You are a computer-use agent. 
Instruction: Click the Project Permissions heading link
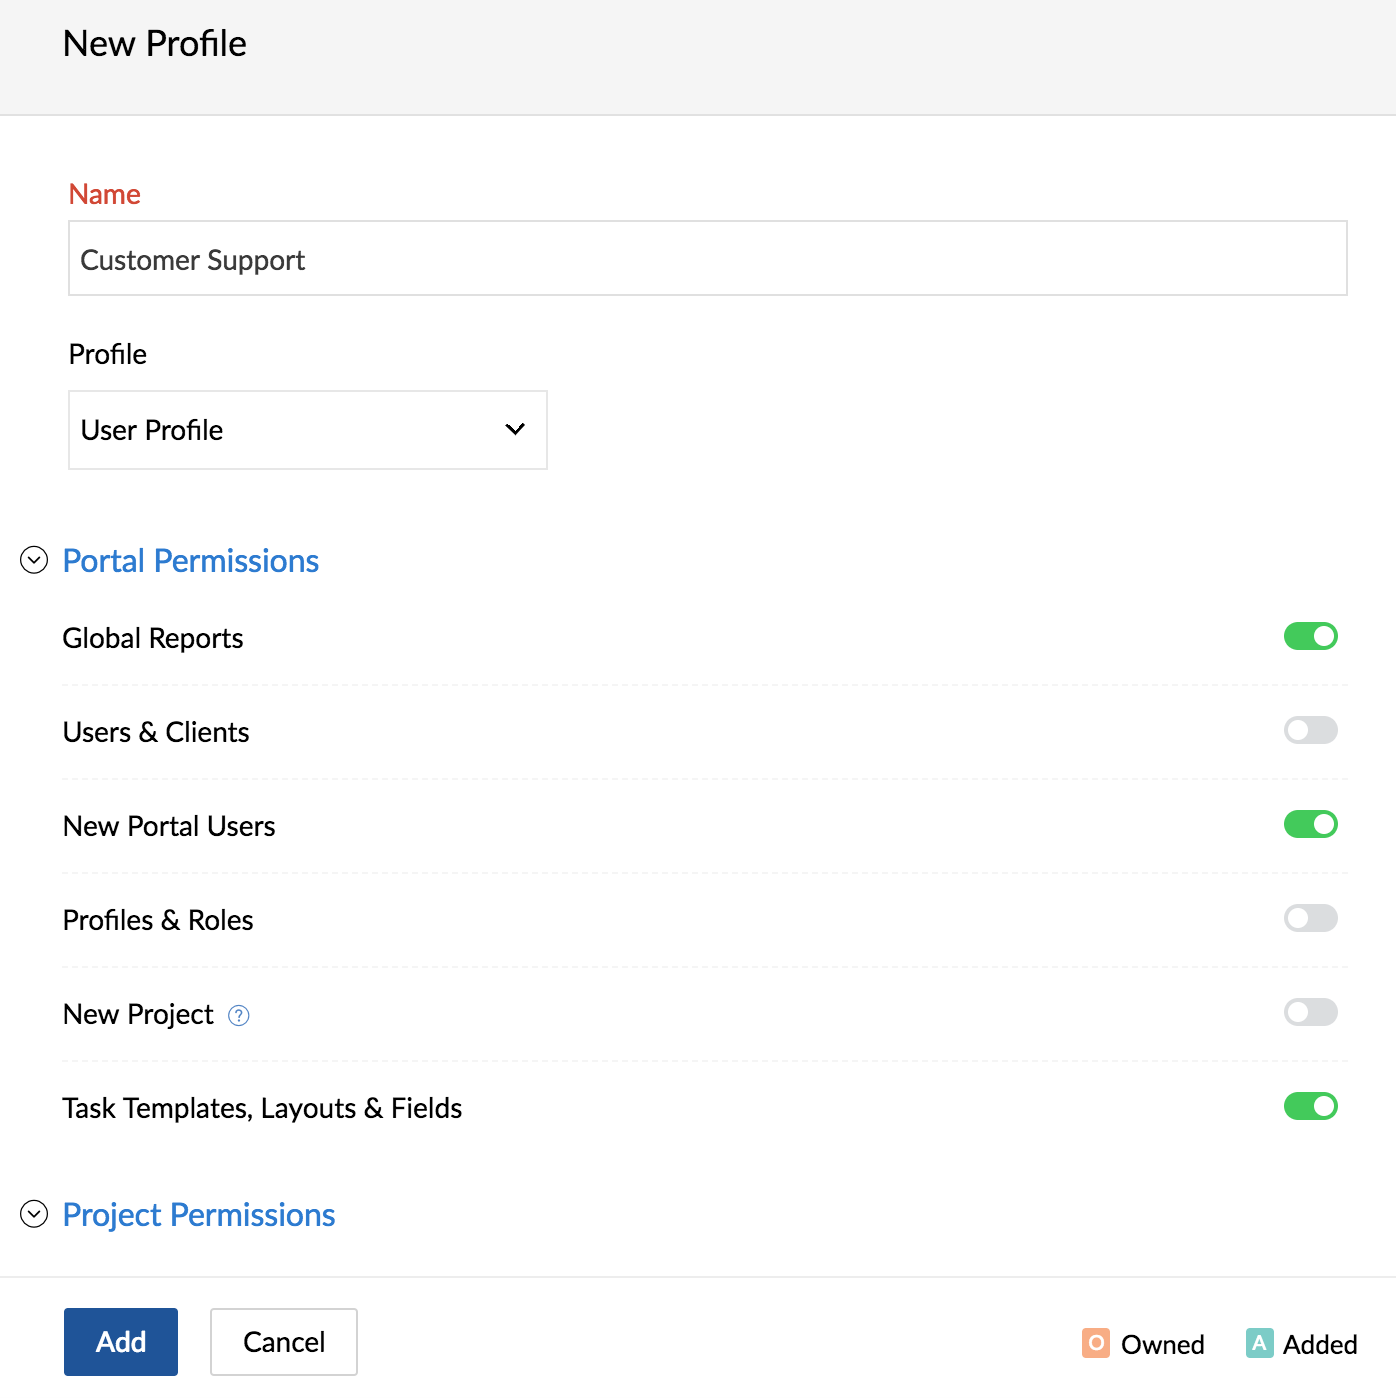coord(199,1215)
